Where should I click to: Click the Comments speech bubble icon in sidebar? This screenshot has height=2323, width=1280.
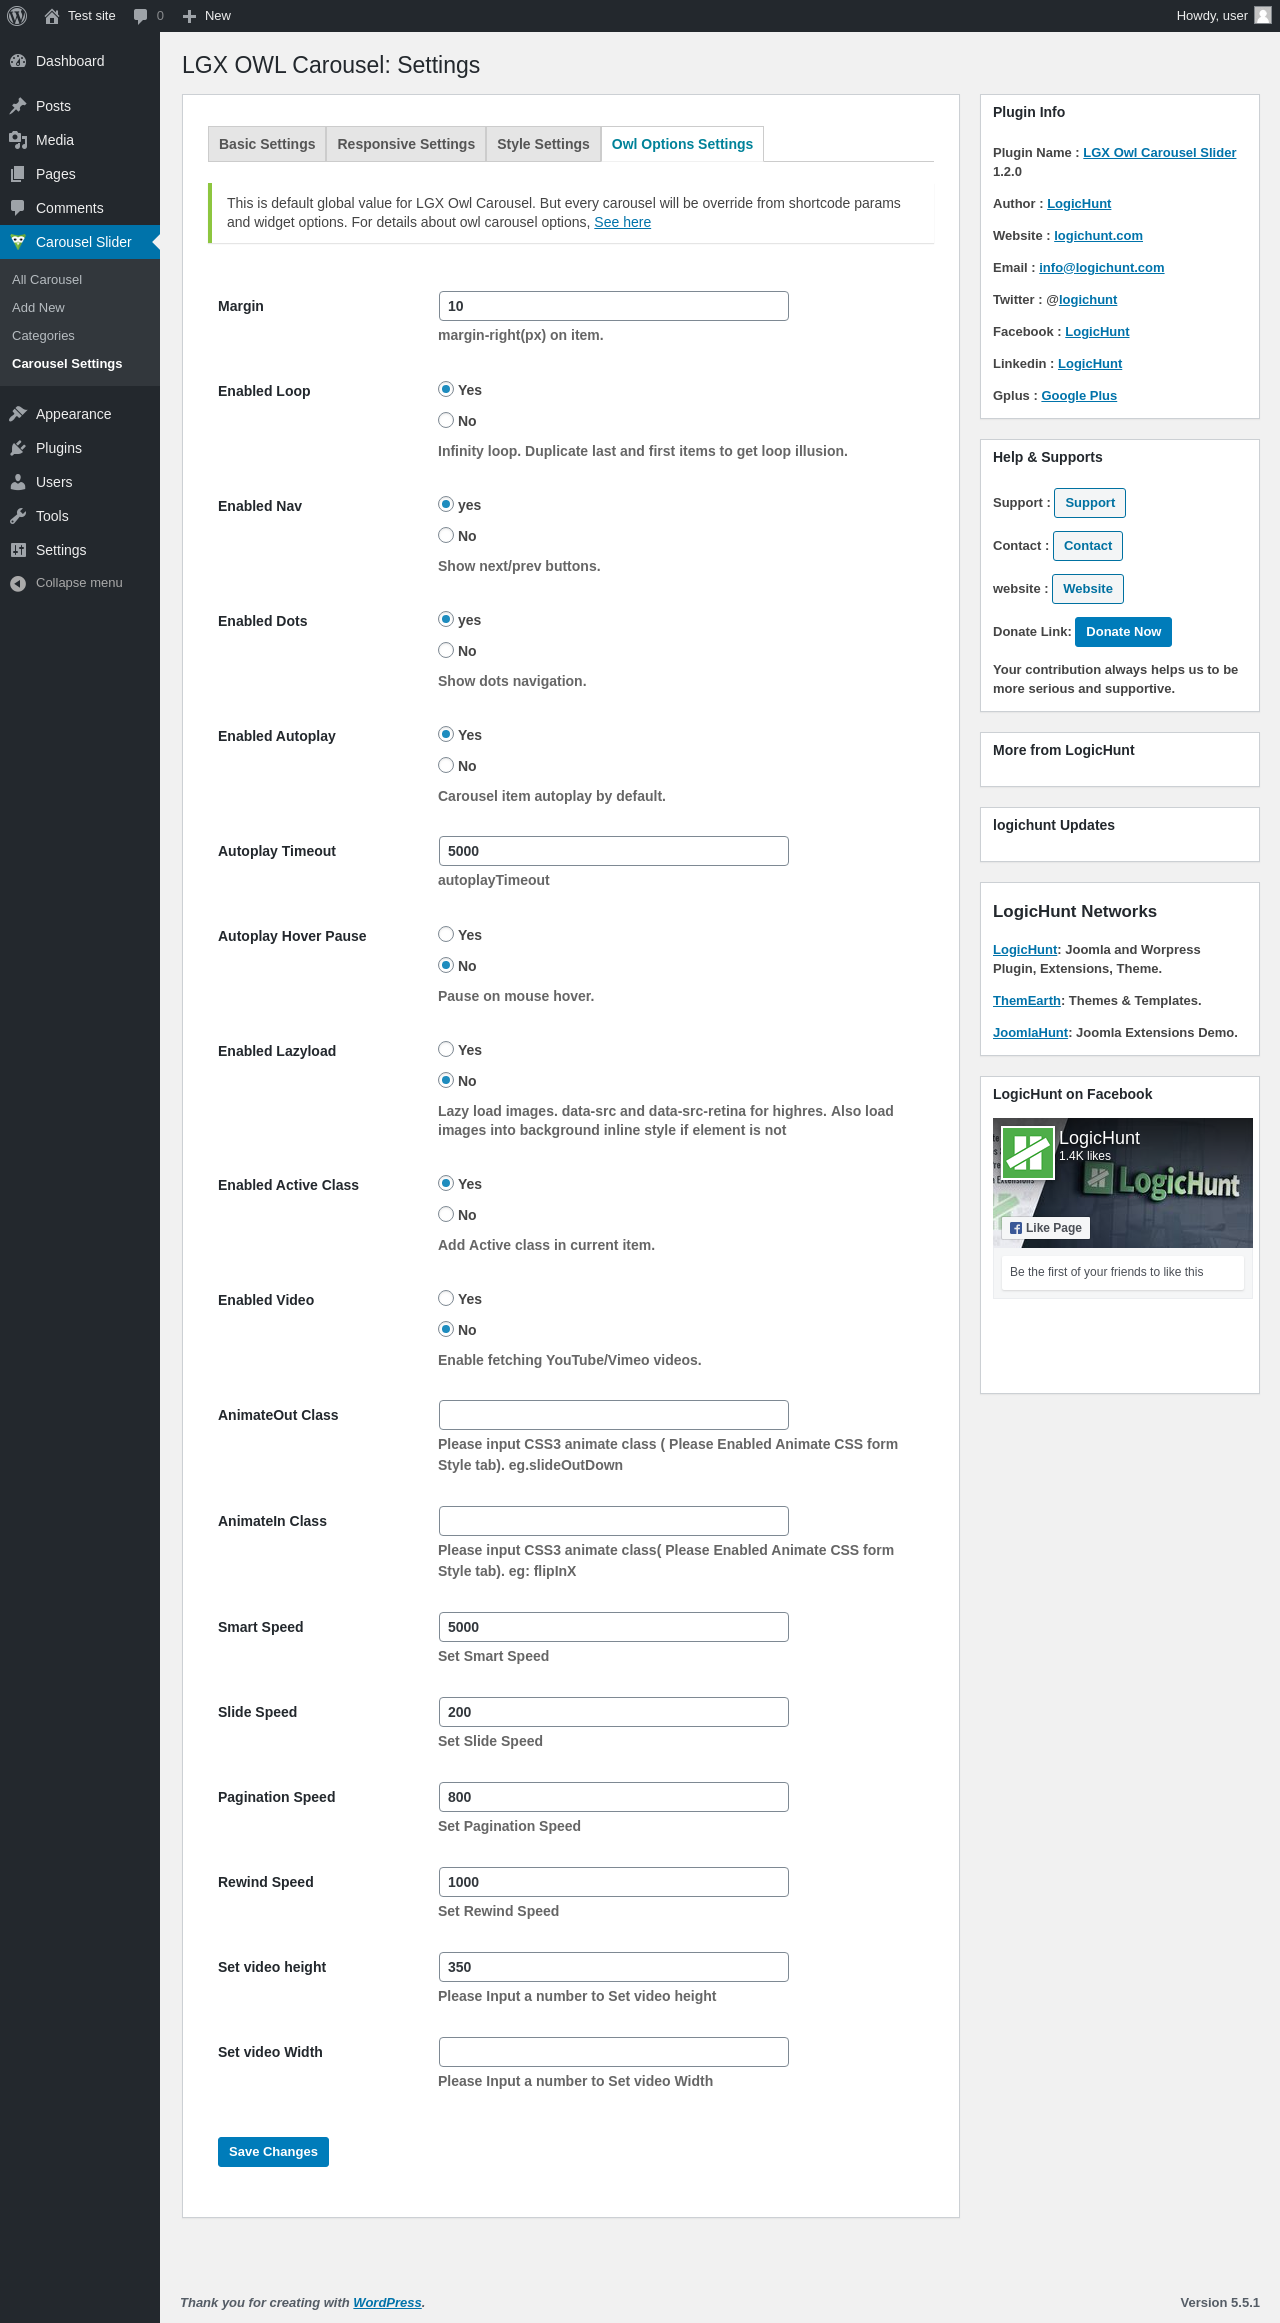click(x=18, y=208)
